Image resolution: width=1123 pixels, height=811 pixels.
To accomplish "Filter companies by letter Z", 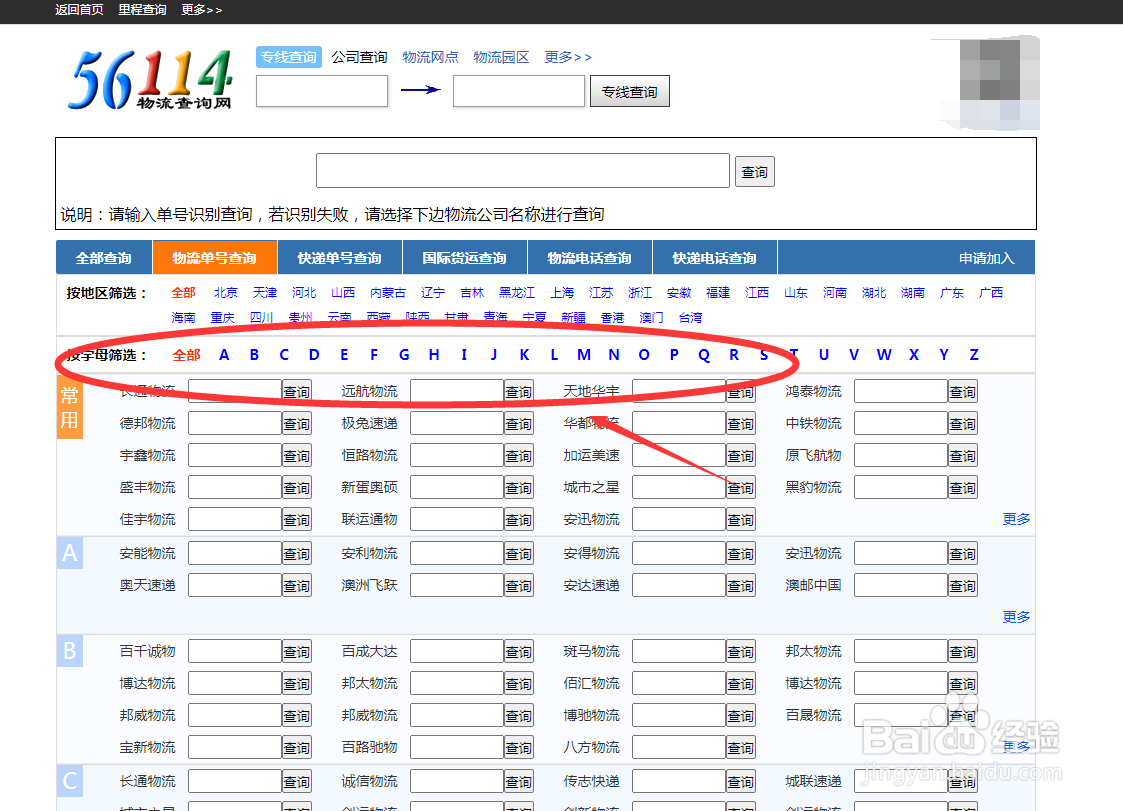I will (974, 355).
